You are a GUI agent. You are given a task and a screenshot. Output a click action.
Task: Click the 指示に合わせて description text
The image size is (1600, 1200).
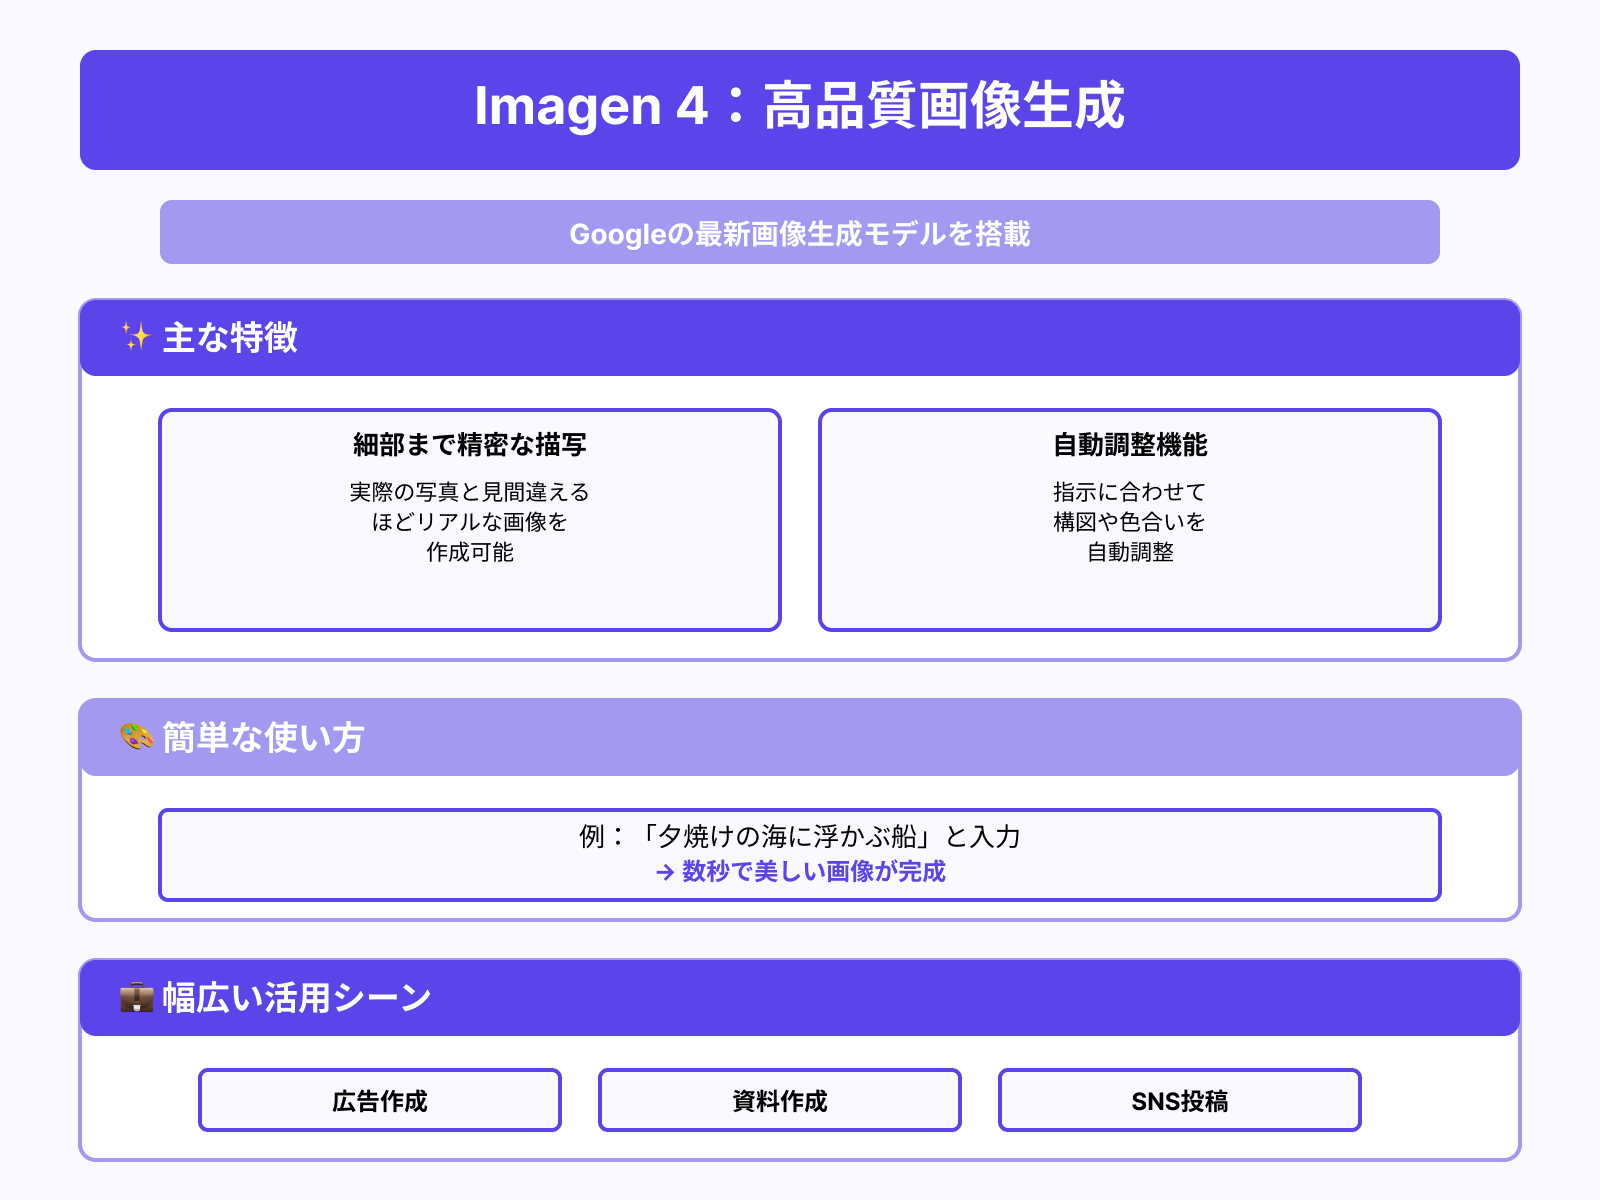point(1128,491)
